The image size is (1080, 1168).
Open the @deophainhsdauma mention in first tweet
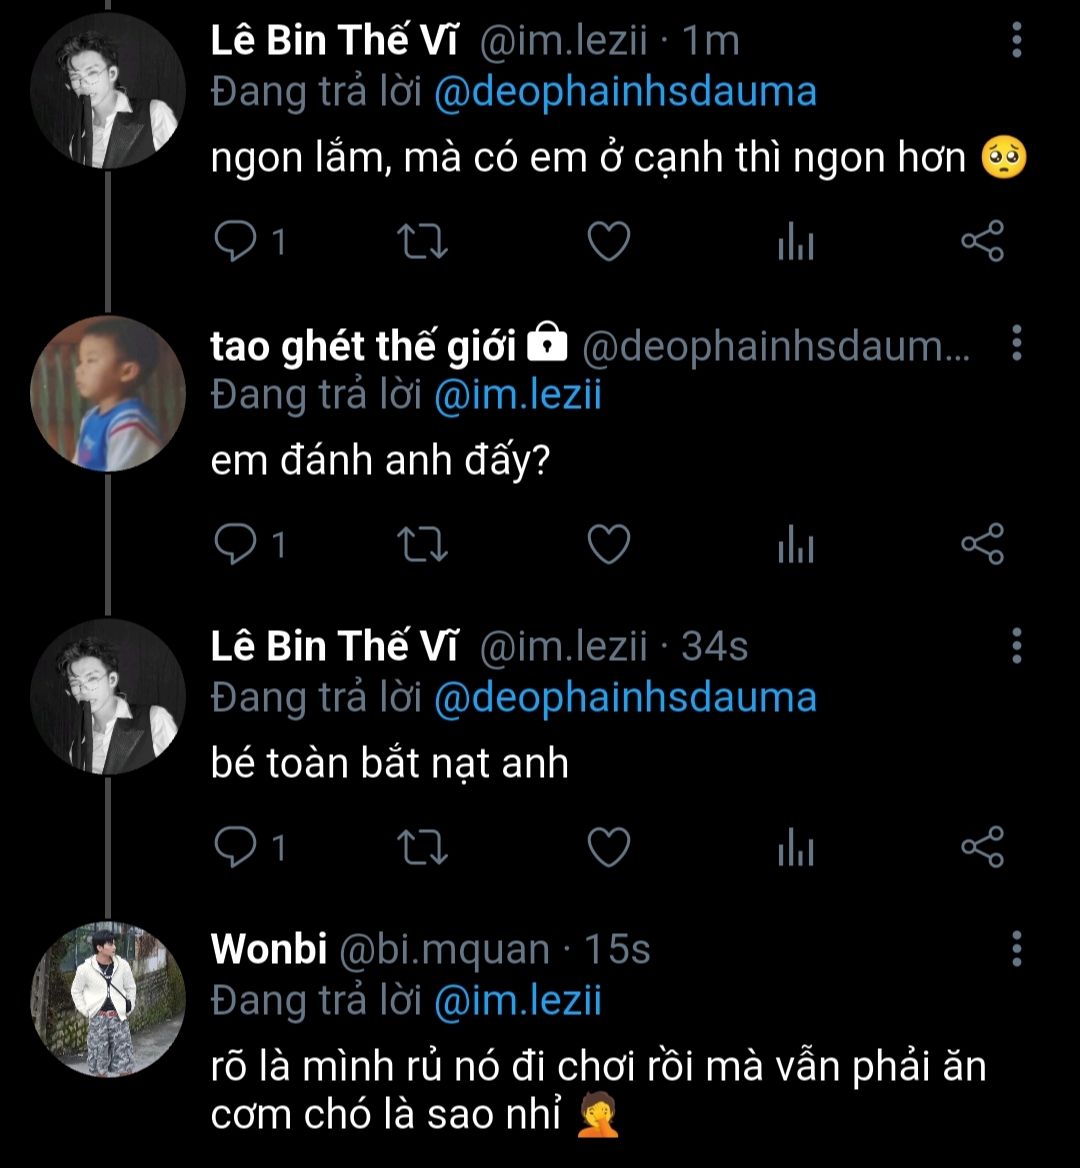point(625,92)
